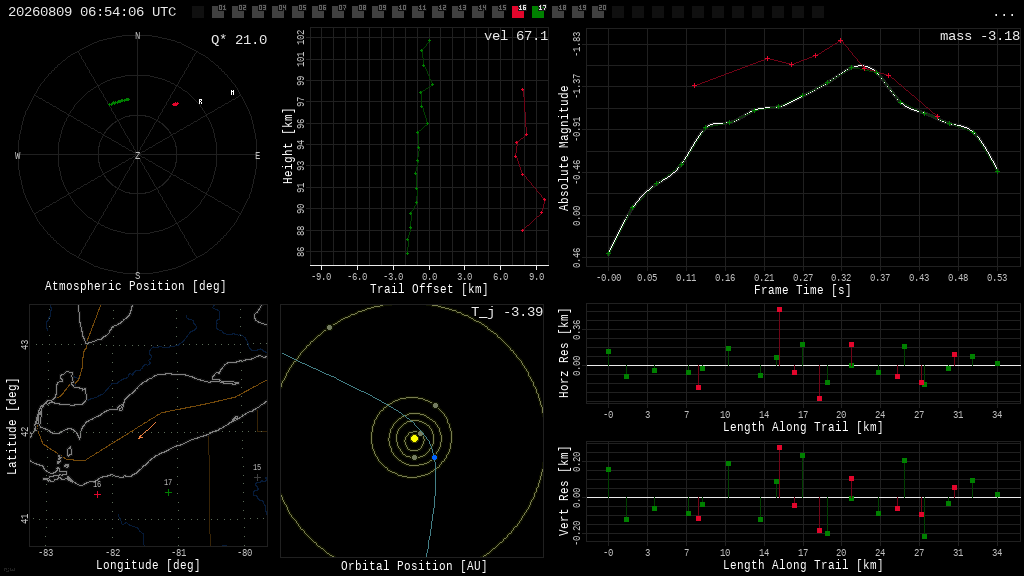Click the blue Earth dot in orbital plot

(x=435, y=458)
